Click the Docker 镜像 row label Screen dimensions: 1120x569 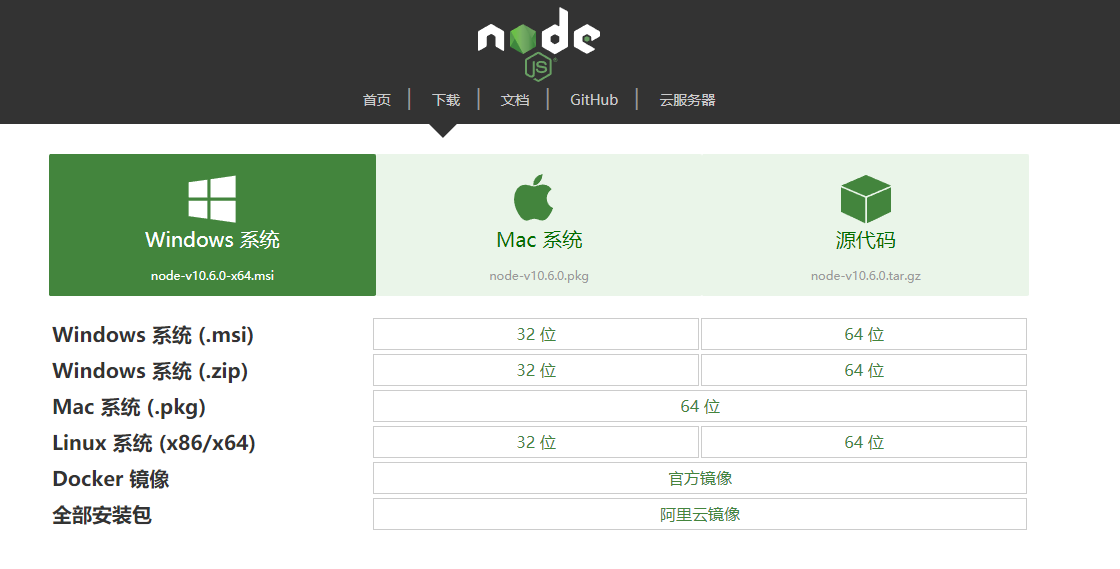(x=111, y=479)
